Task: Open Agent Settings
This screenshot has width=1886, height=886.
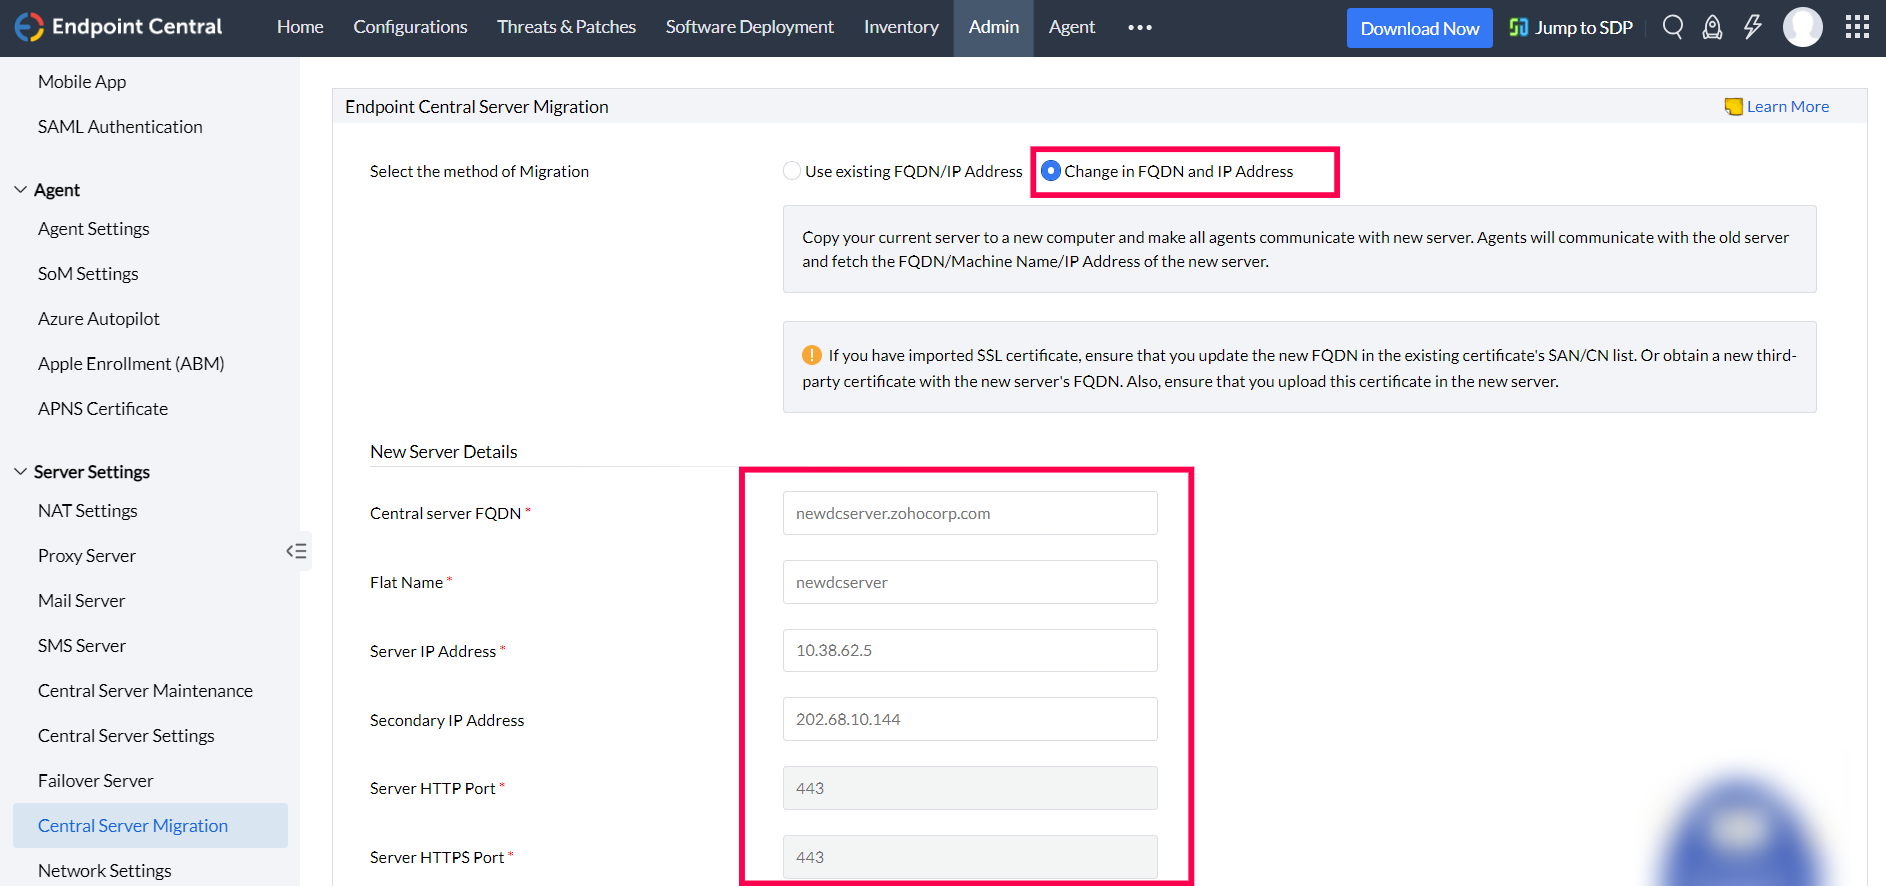Action: point(93,229)
